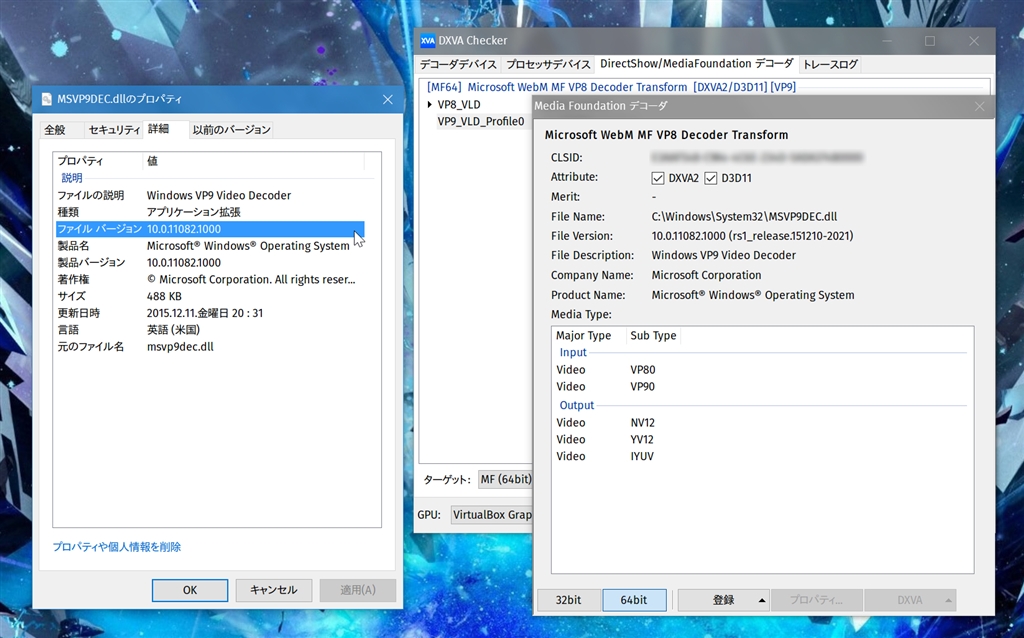
Task: Select the 種類 アプリケーション拡張 row
Action: click(210, 212)
